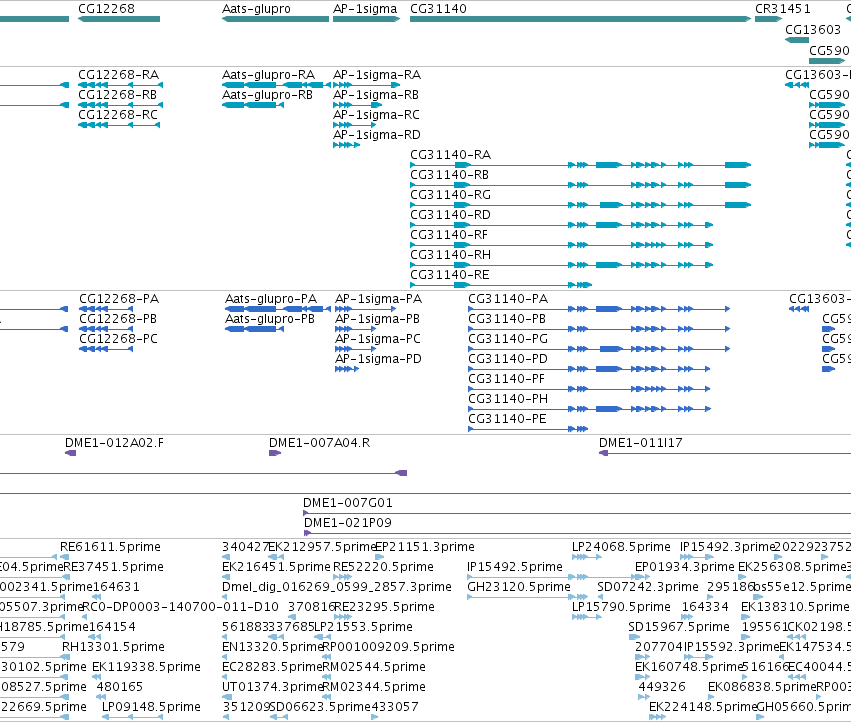This screenshot has height=722, width=851.
Task: Click clone DME1-021P09
Action: click(347, 523)
